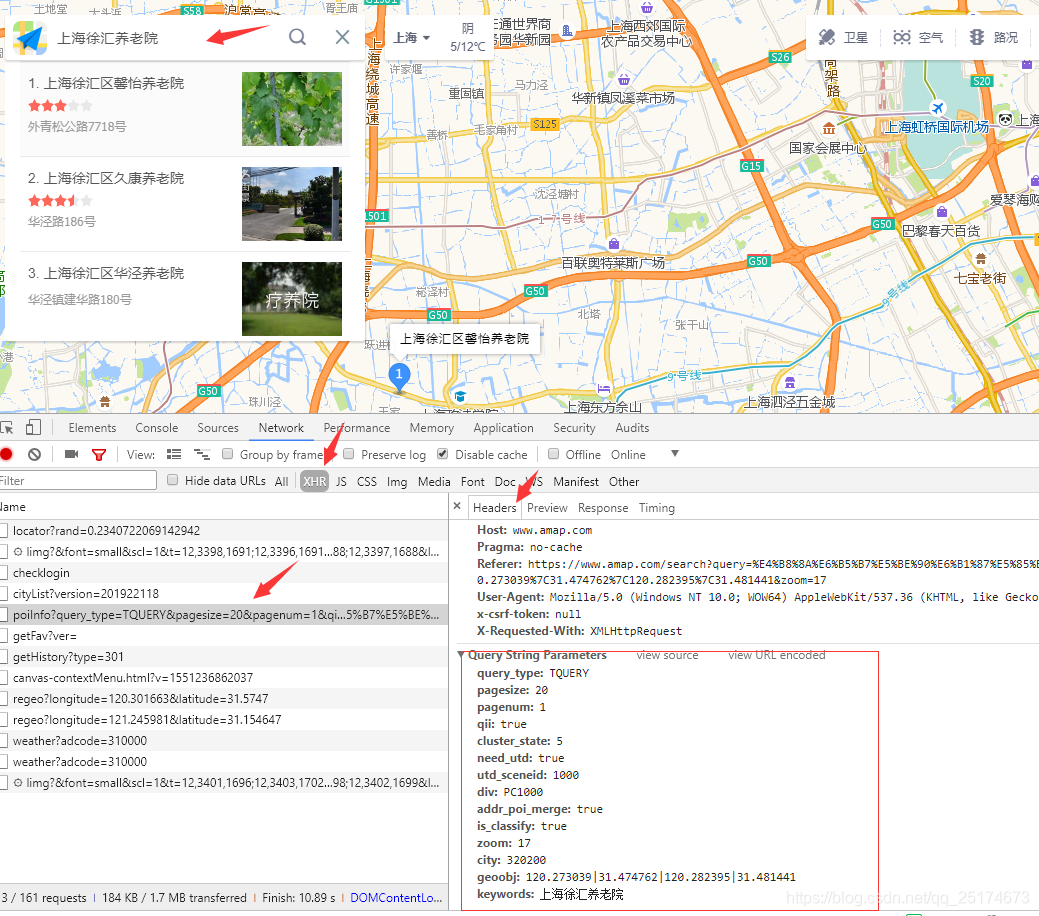Toggle the device toolbar icon

pyautogui.click(x=33, y=428)
